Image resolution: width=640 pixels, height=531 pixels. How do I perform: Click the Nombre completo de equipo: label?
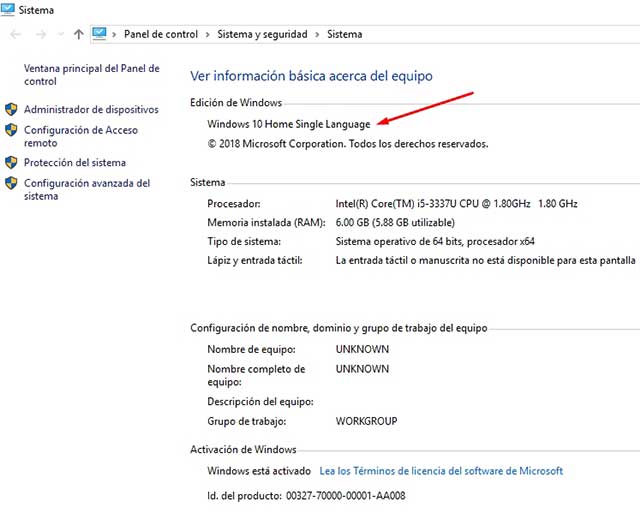256,375
